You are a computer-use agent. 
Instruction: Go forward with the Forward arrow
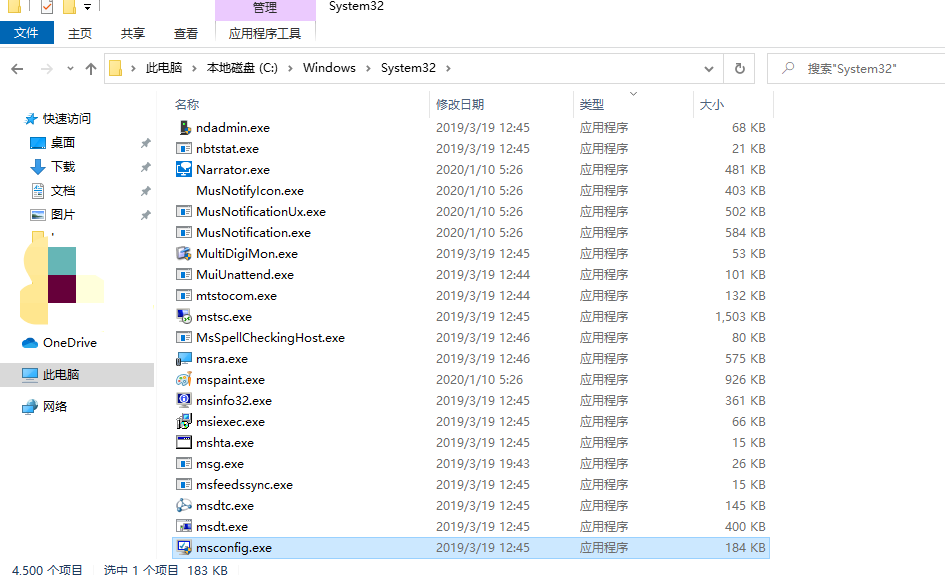[x=46, y=69]
